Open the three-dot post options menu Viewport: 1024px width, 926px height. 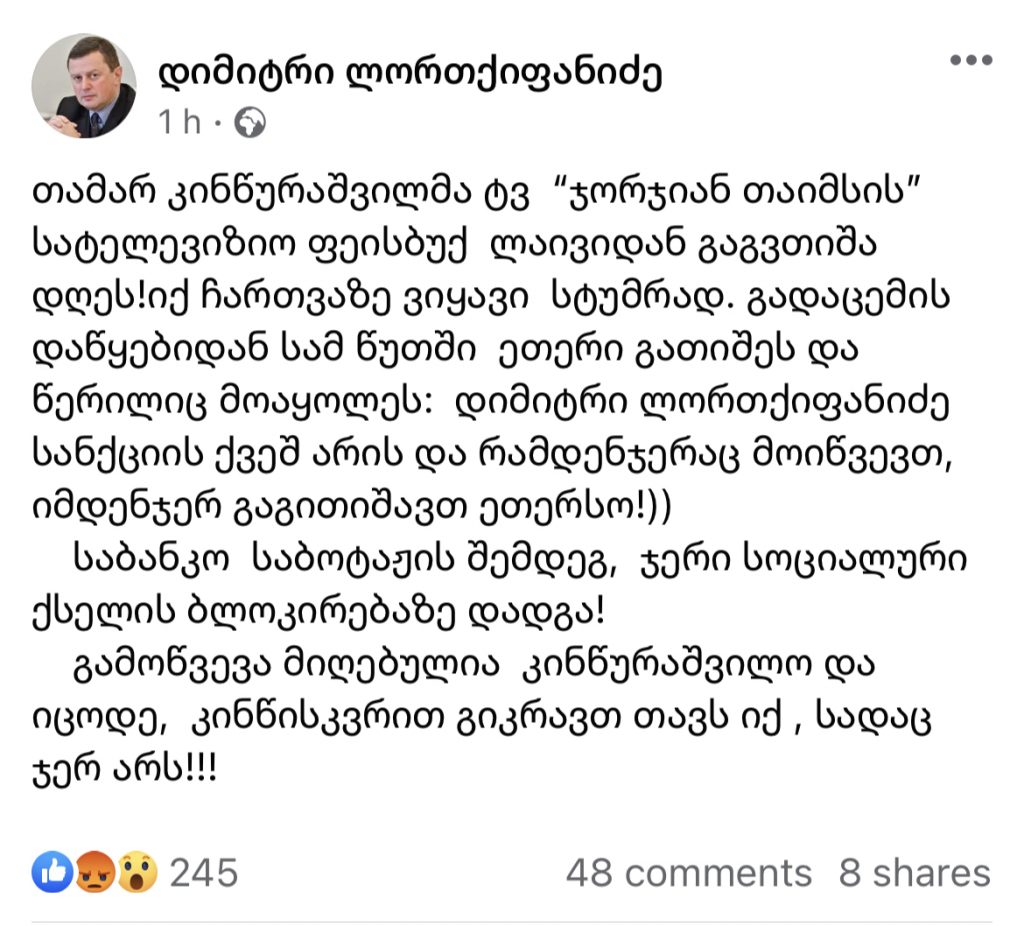click(971, 60)
